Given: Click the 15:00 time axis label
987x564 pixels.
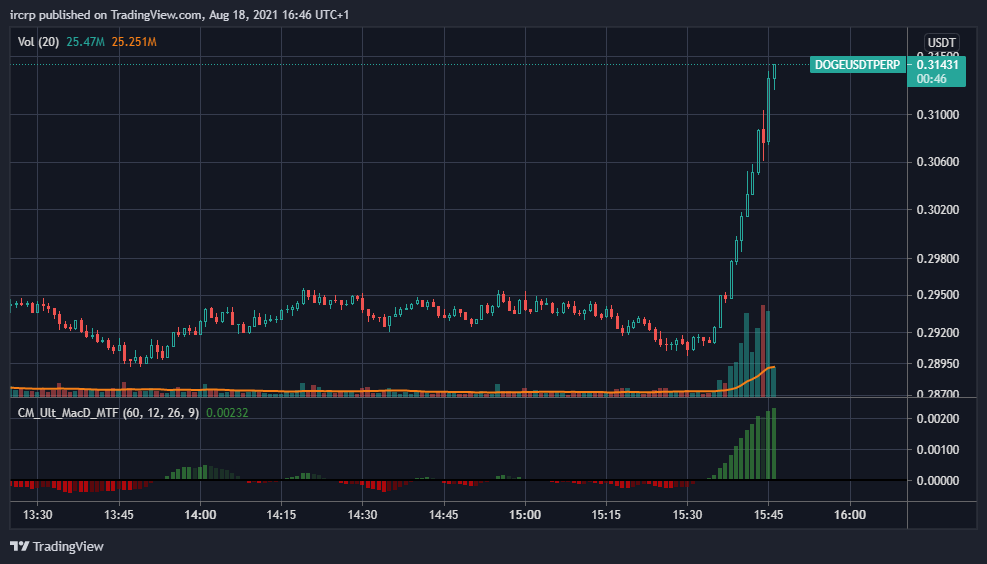Looking at the screenshot, I should (525, 515).
